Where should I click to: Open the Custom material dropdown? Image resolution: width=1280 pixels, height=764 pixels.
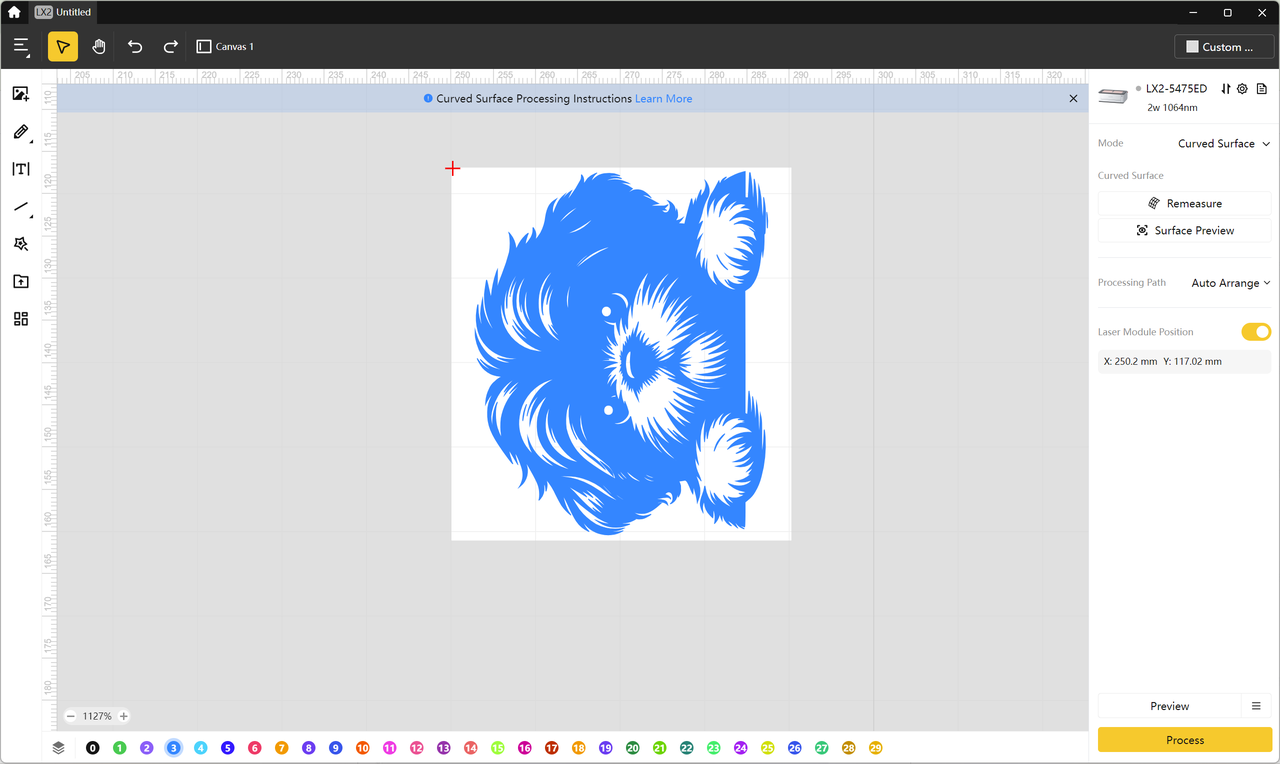click(x=1223, y=47)
